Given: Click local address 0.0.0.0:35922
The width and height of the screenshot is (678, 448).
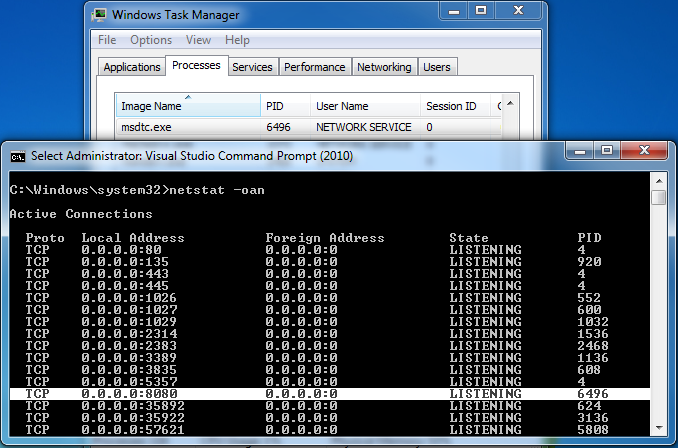Looking at the screenshot, I should 133,418.
